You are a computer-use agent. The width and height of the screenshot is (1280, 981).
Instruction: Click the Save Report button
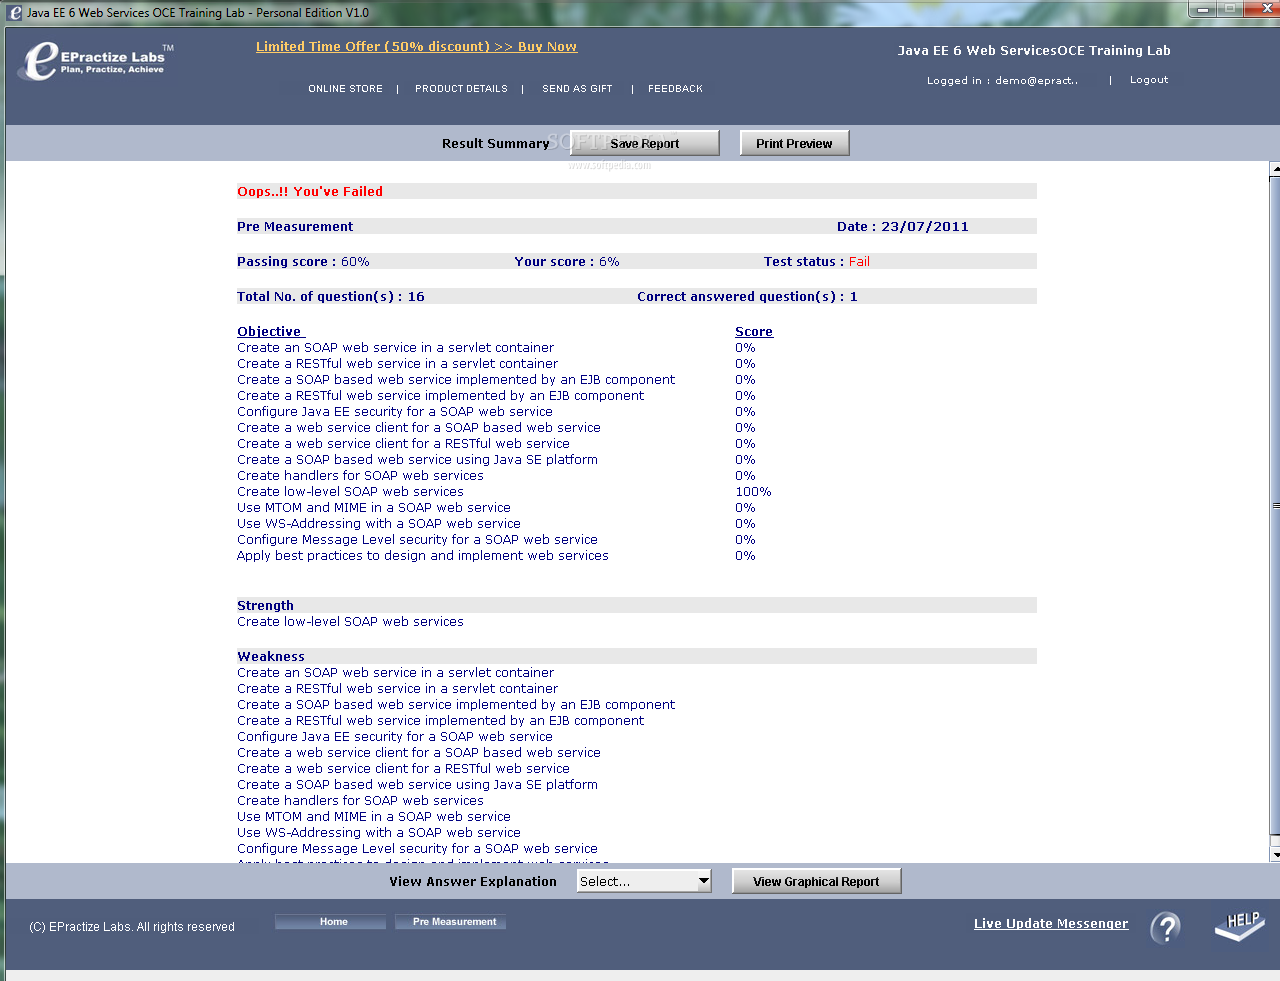point(645,144)
